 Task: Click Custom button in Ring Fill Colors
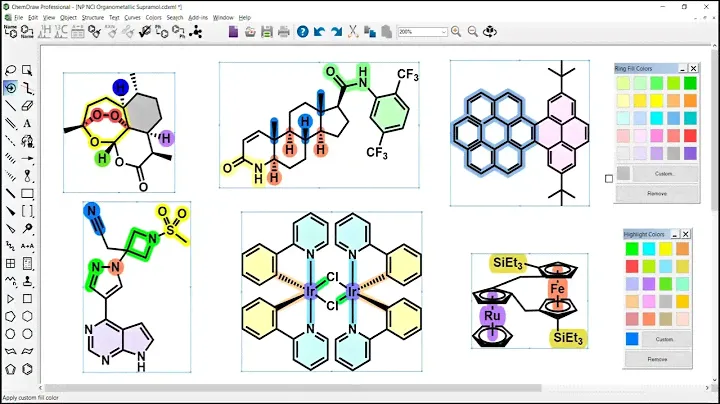click(x=665, y=173)
